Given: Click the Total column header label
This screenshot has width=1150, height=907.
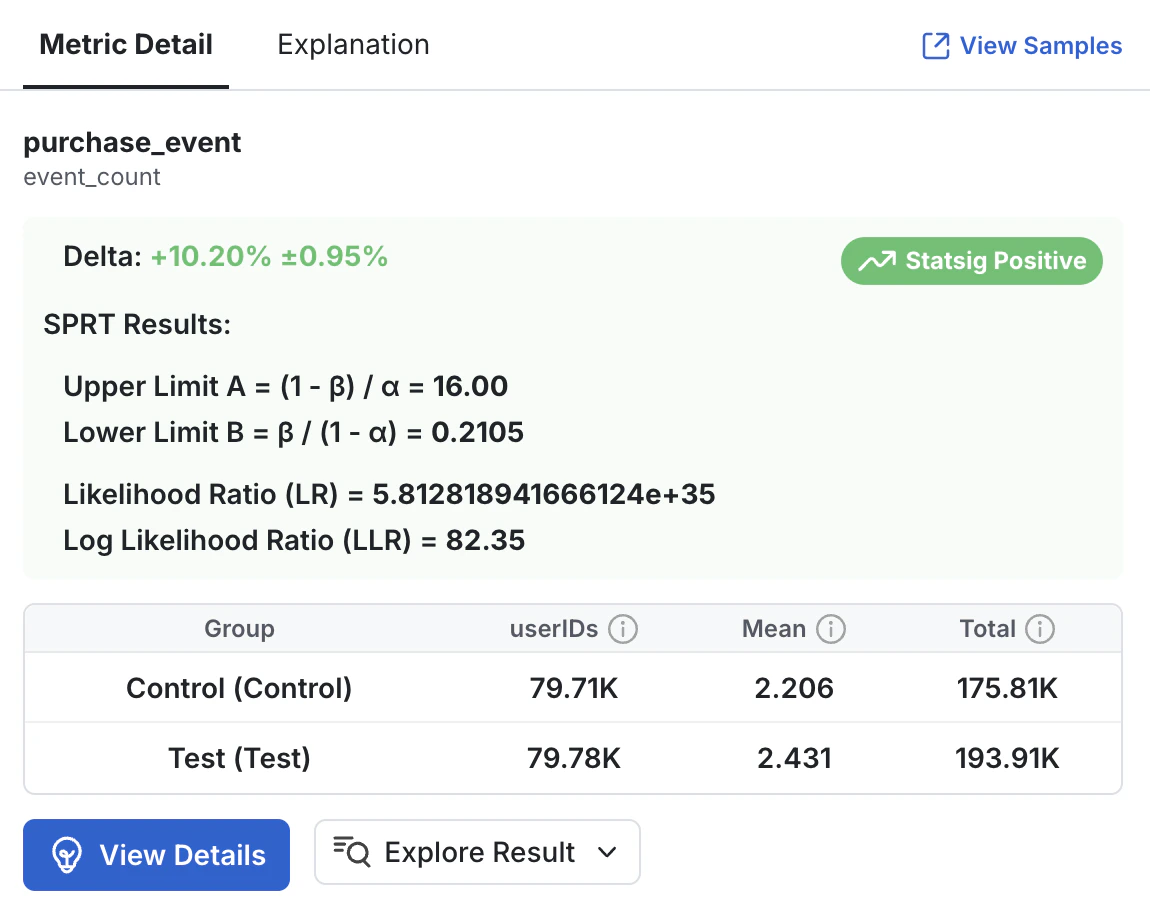Looking at the screenshot, I should point(988,629).
